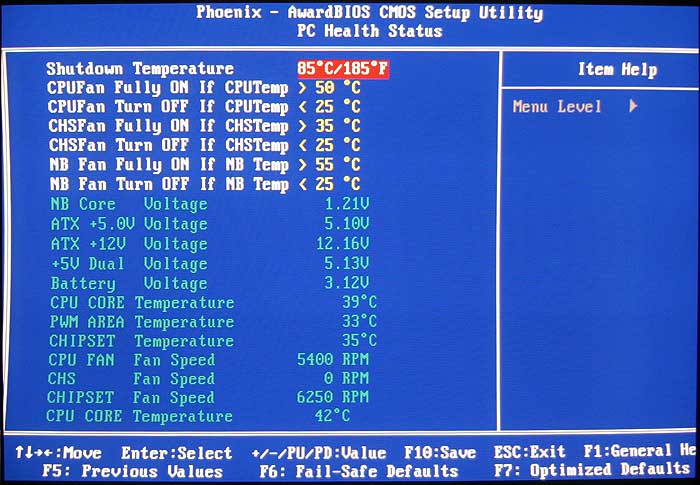The height and width of the screenshot is (485, 700).
Task: Click the PC Health Status title
Action: (x=370, y=31)
